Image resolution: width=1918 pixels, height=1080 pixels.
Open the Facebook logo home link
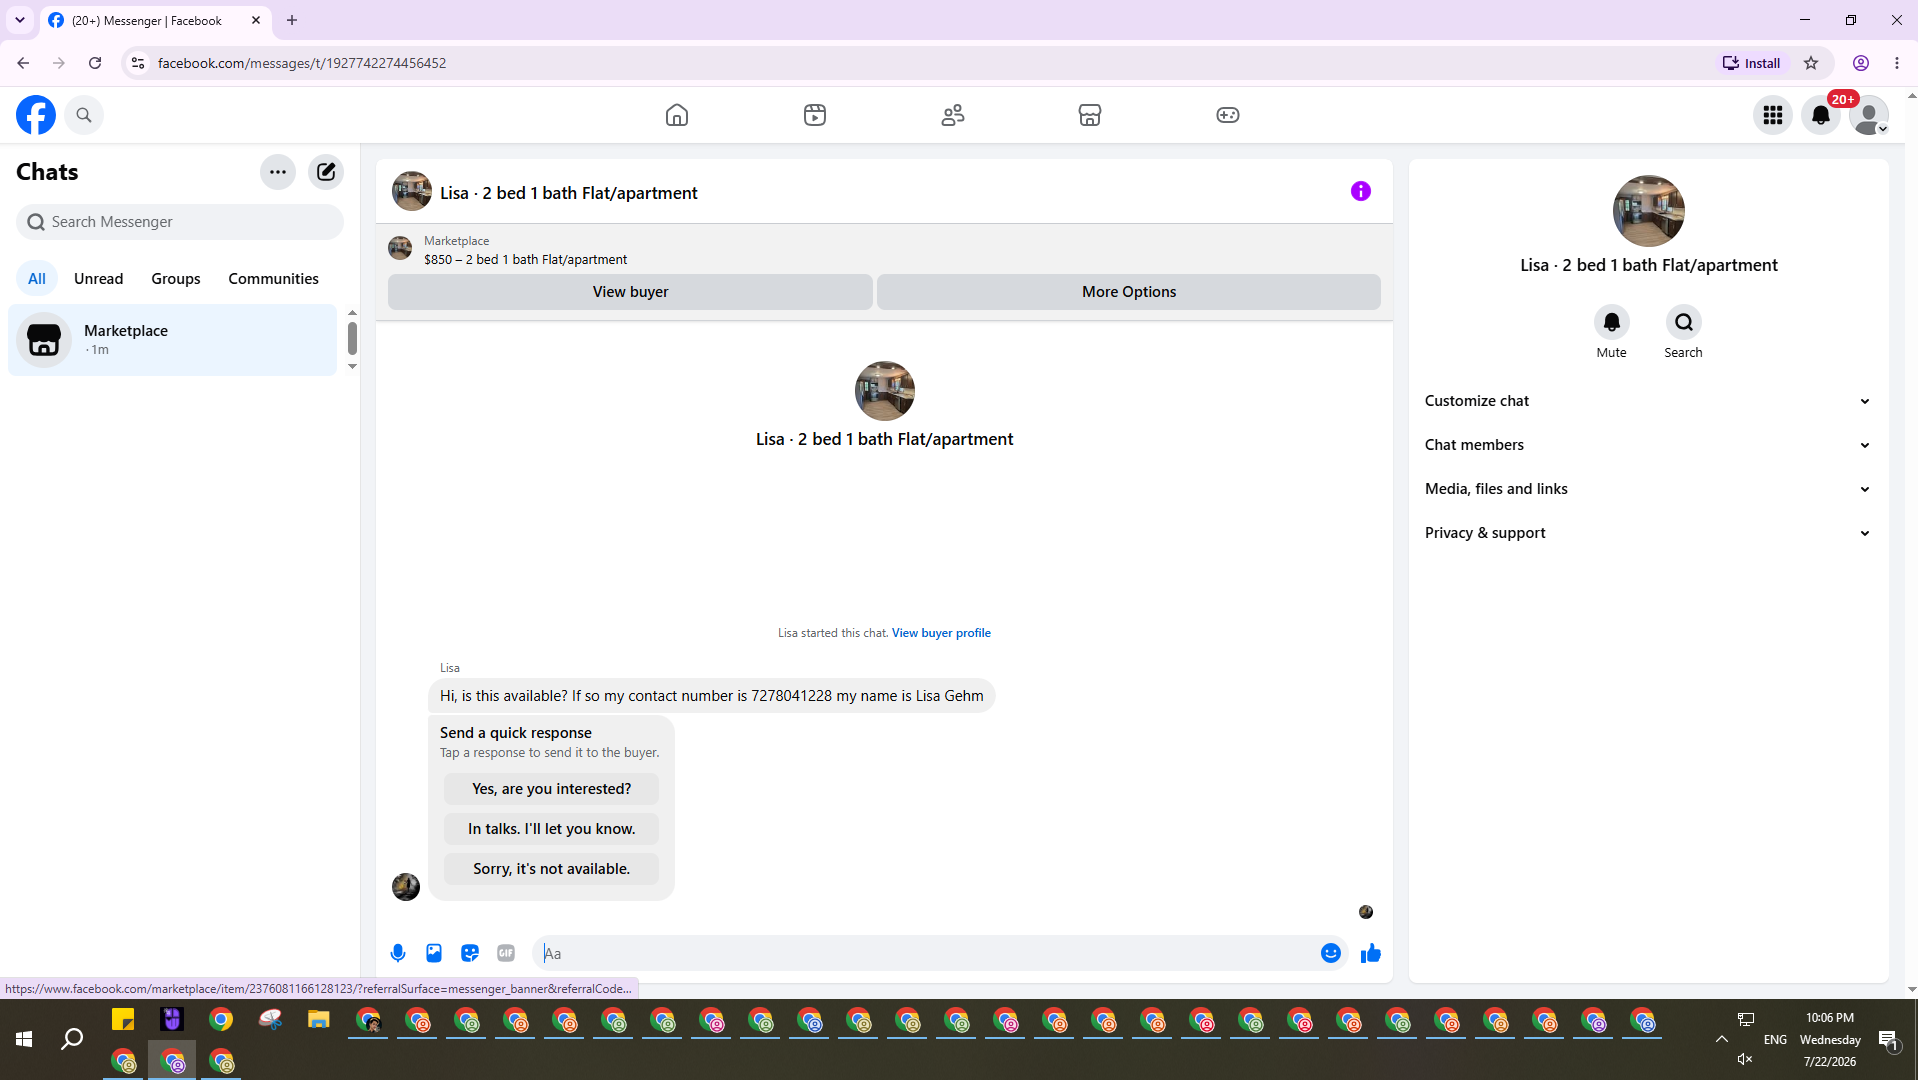point(36,115)
